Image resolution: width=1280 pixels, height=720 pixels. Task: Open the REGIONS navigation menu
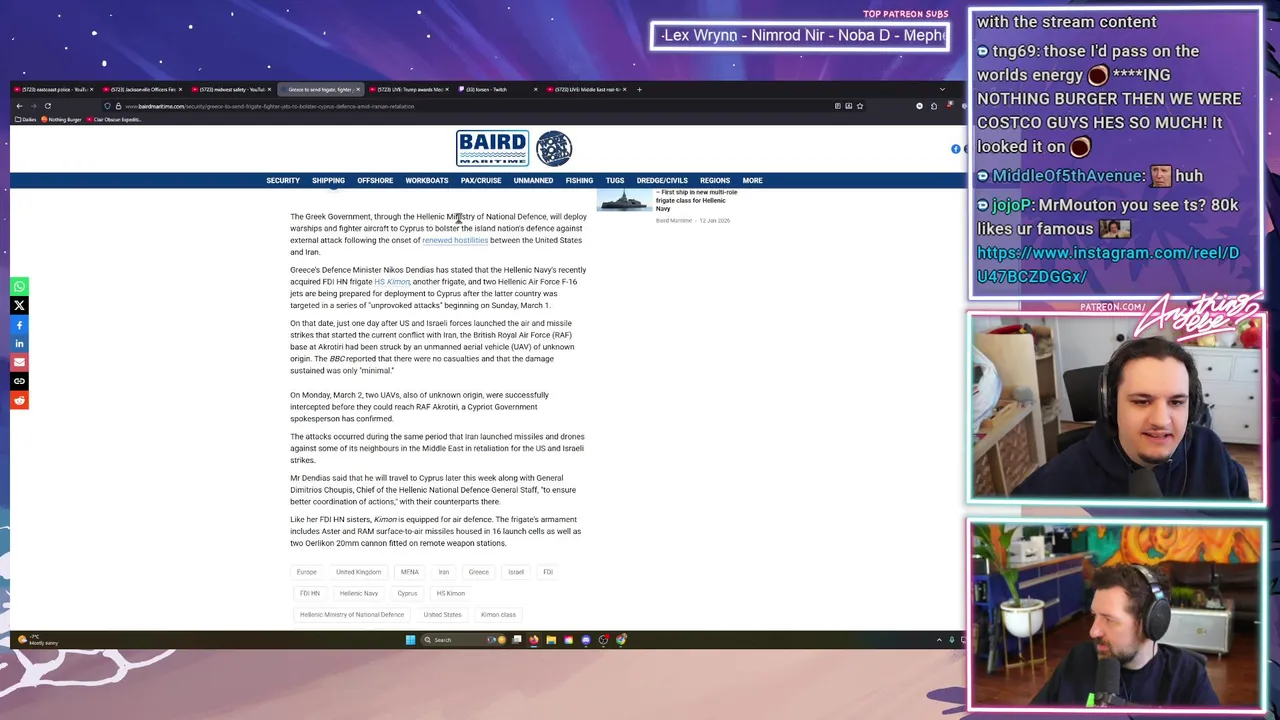(715, 181)
